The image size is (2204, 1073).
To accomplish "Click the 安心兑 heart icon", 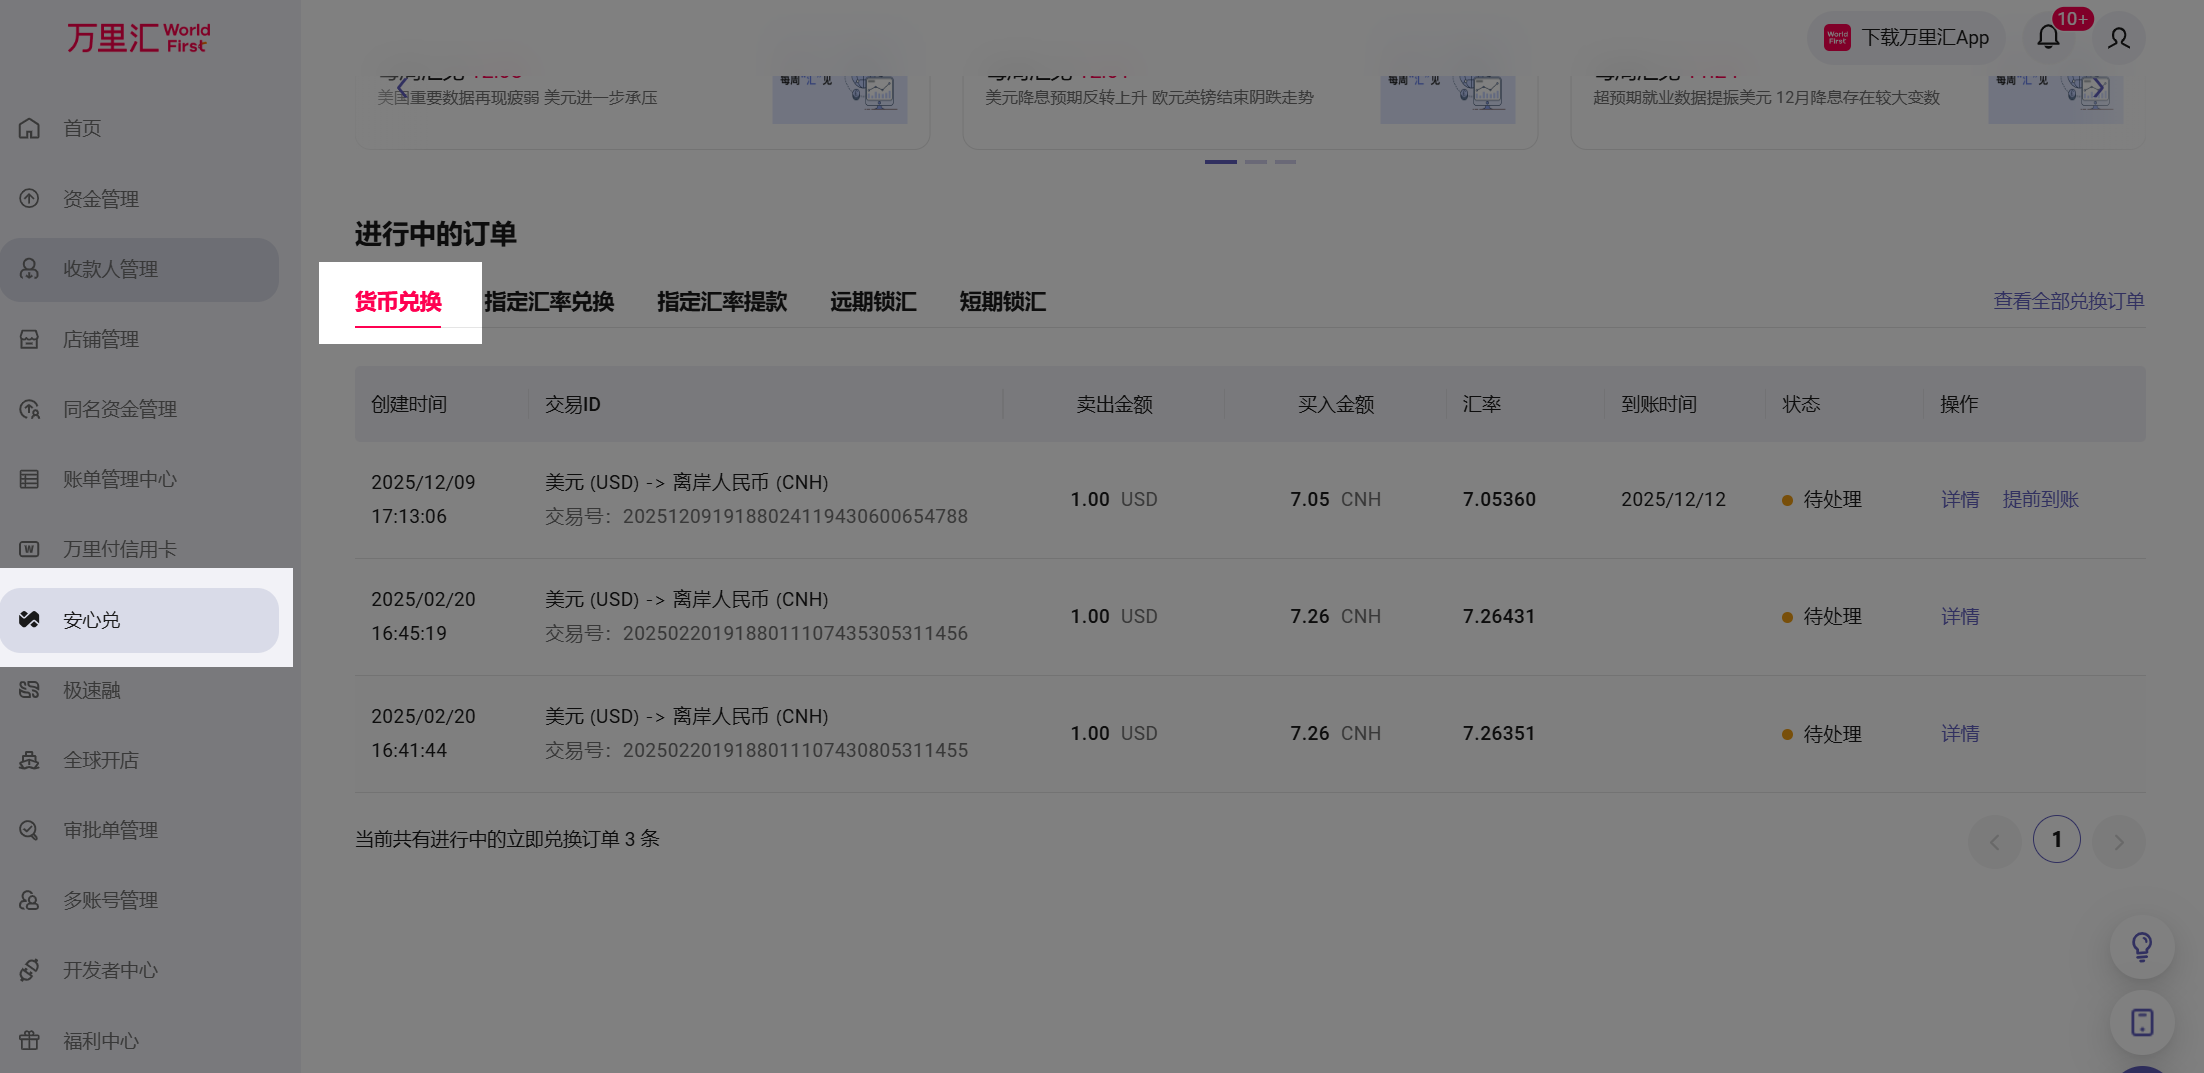I will point(30,620).
